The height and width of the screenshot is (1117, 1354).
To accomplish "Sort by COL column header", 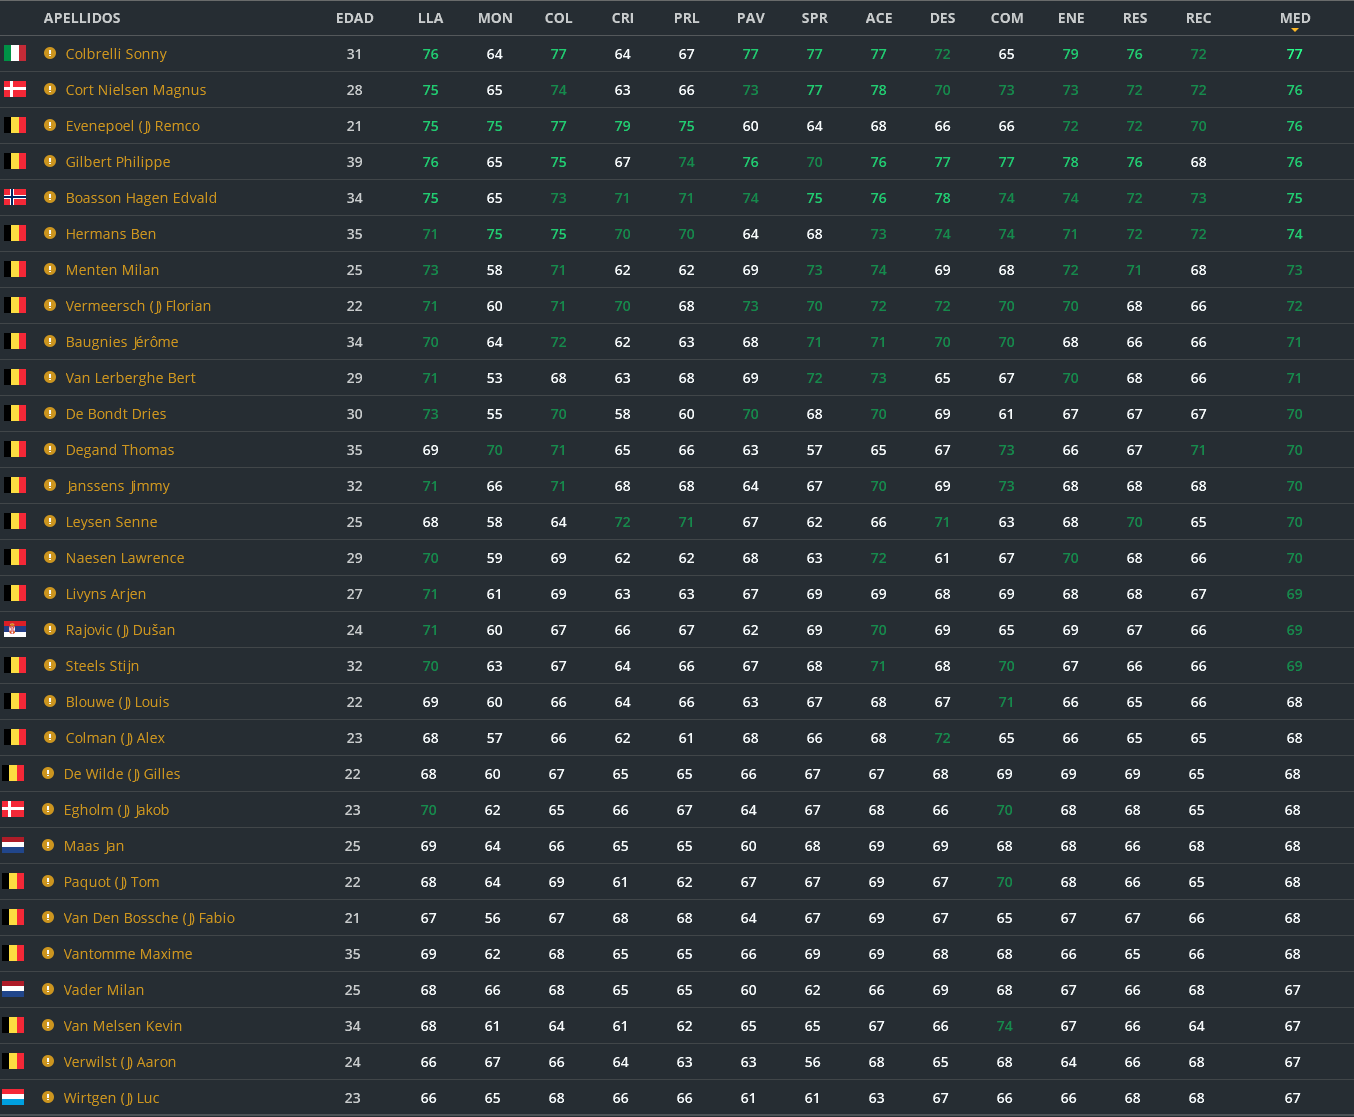I will tap(559, 18).
